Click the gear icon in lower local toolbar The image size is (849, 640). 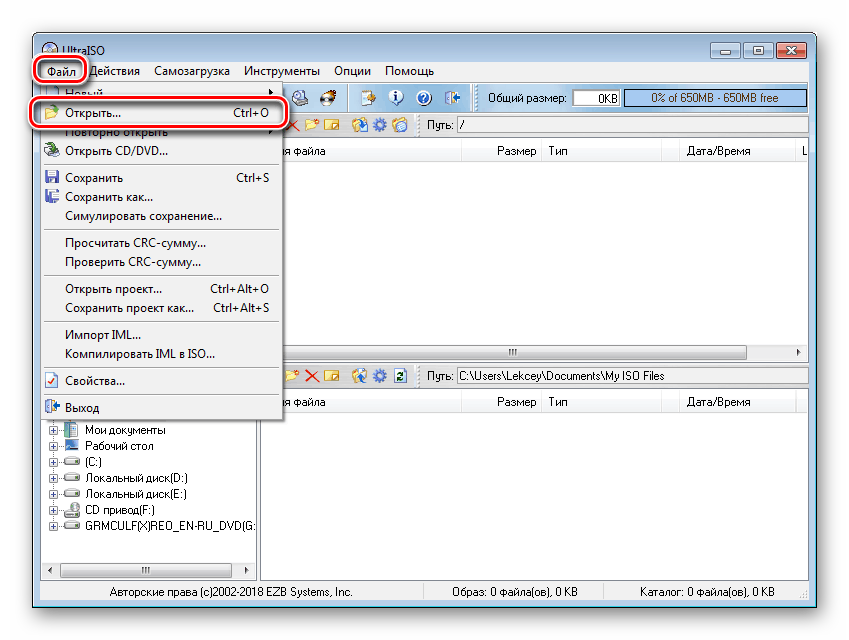pos(380,376)
